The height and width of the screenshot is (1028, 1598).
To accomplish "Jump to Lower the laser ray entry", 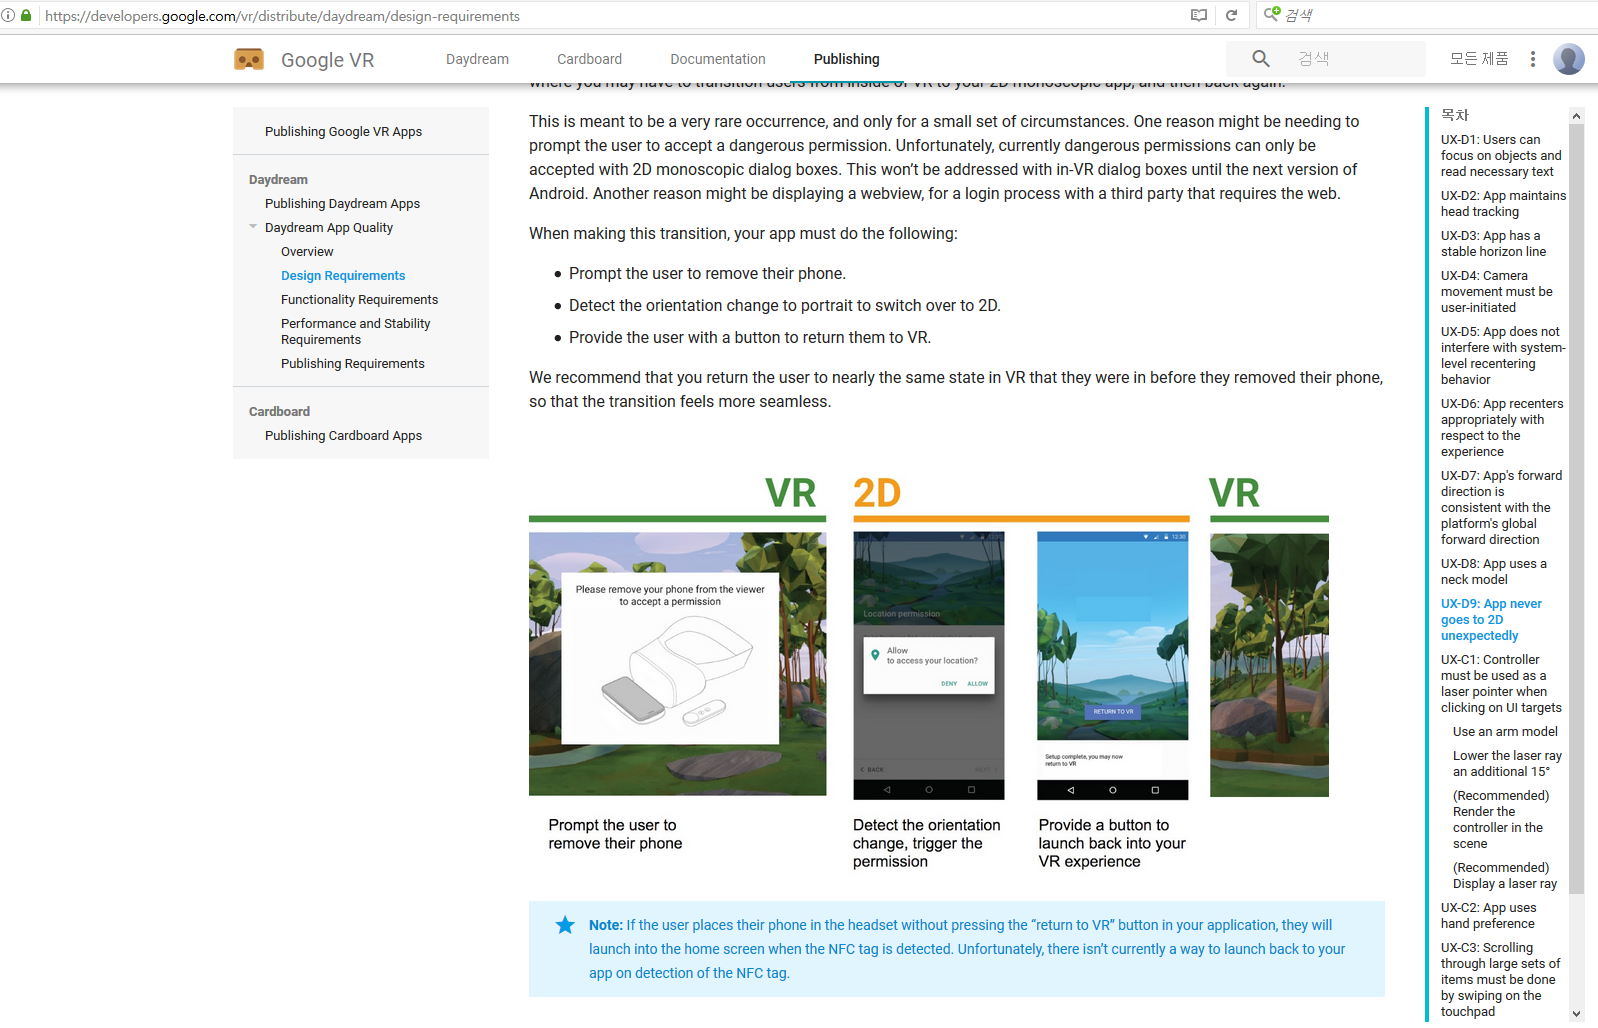I will [x=1507, y=764].
